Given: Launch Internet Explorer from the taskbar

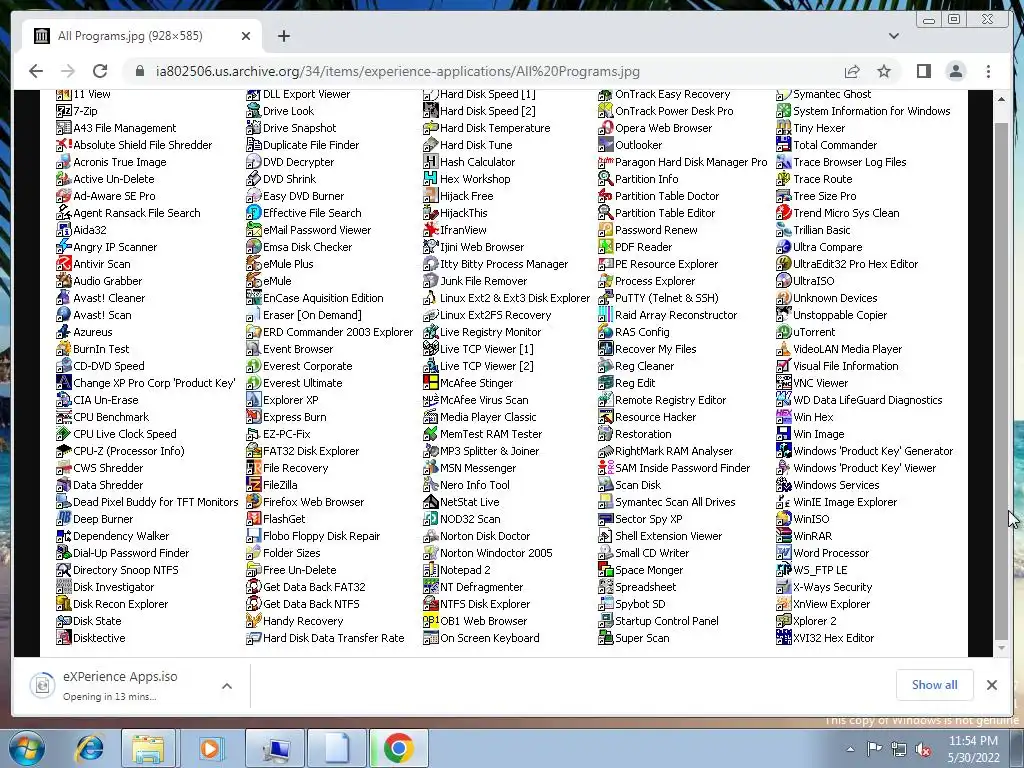Looking at the screenshot, I should [x=90, y=749].
